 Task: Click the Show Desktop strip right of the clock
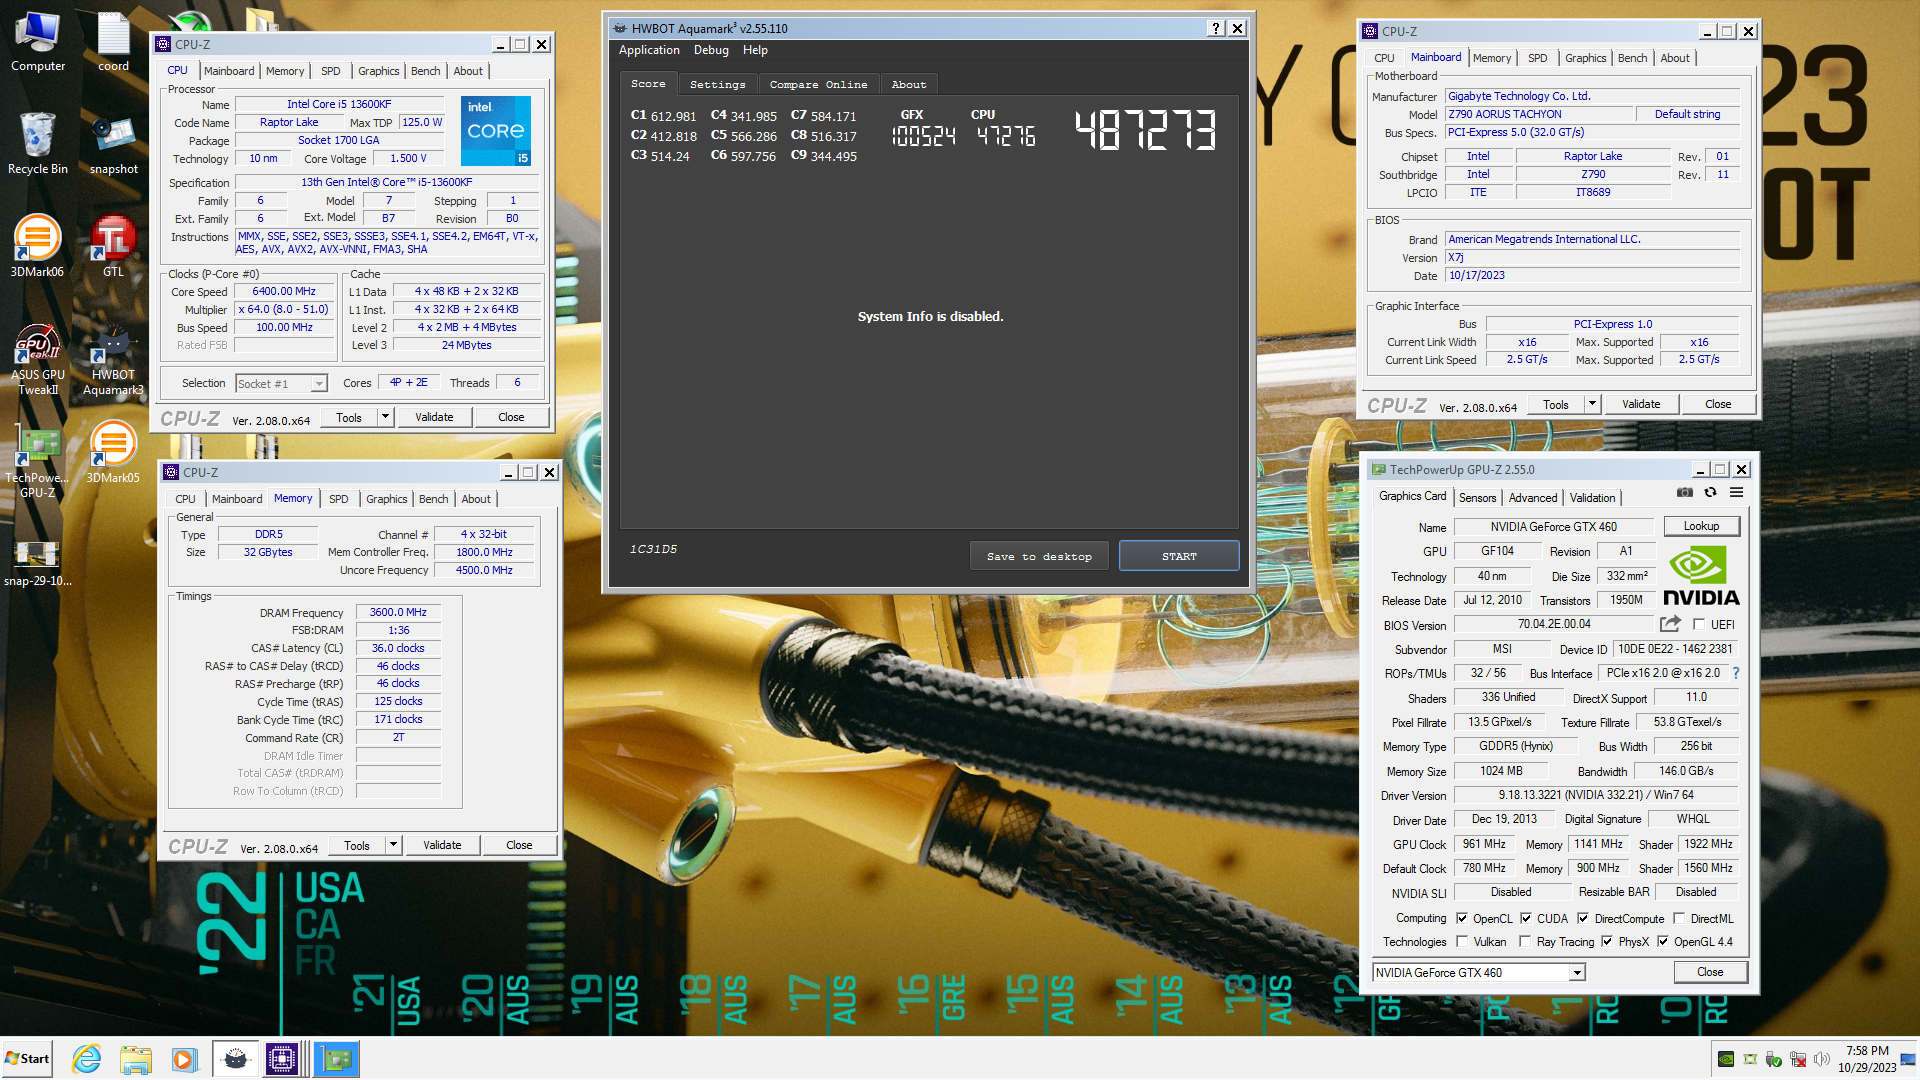pyautogui.click(x=1910, y=1059)
